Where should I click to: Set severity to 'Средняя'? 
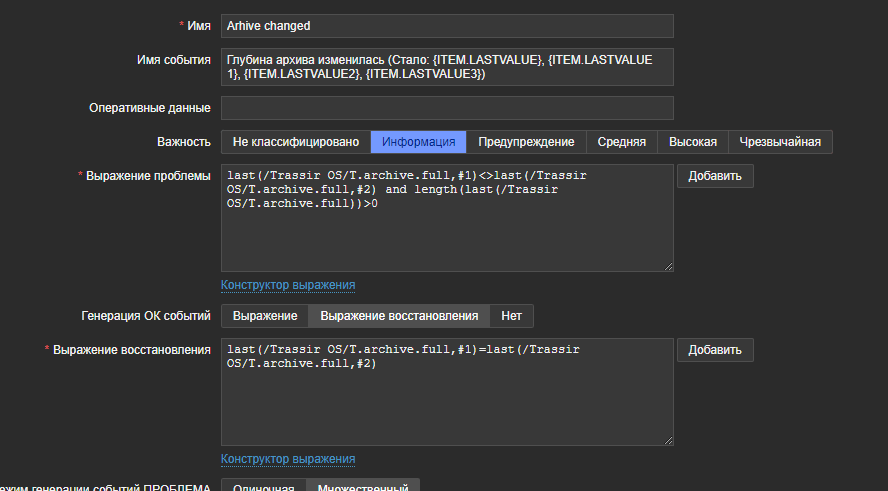click(622, 142)
